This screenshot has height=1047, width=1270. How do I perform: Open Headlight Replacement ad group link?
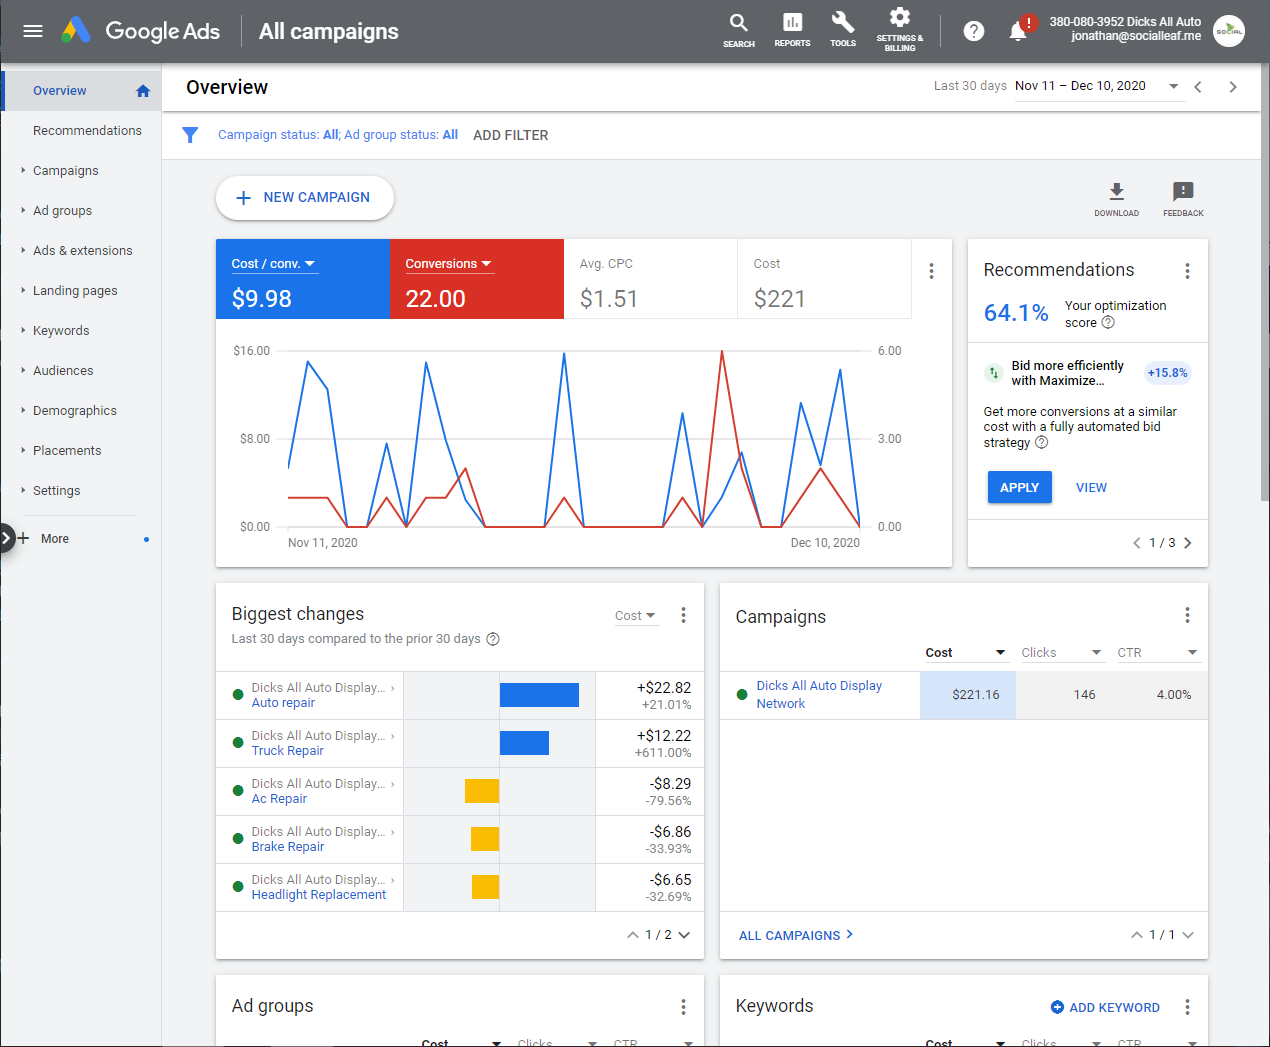click(318, 895)
